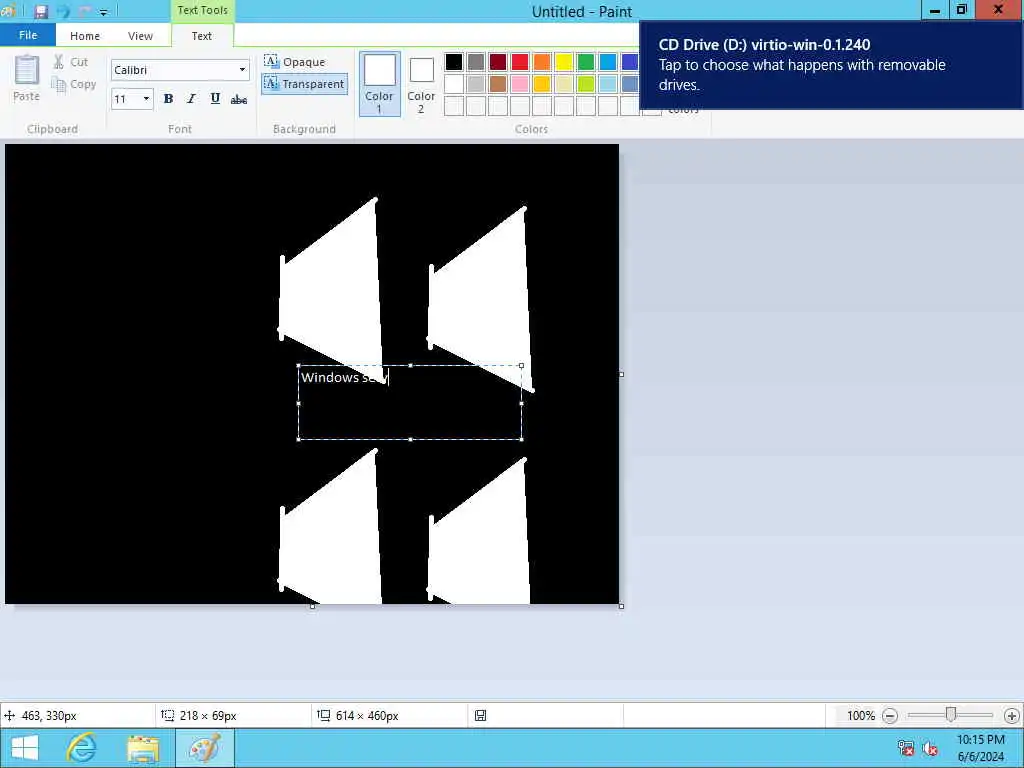This screenshot has width=1024, height=768.
Task: Pick the lime color swatch
Action: pyautogui.click(x=586, y=84)
